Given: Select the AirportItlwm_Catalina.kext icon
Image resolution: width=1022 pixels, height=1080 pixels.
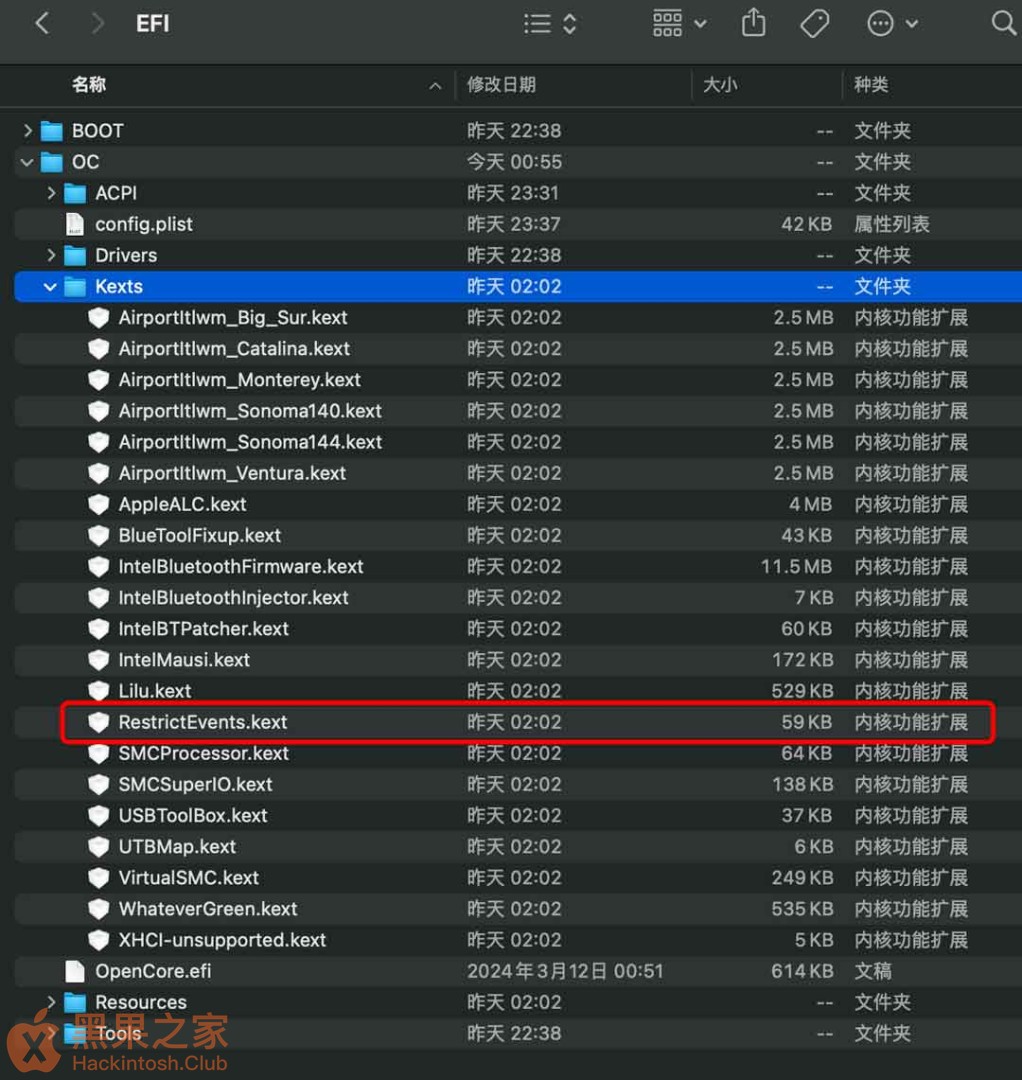Looking at the screenshot, I should click(98, 349).
